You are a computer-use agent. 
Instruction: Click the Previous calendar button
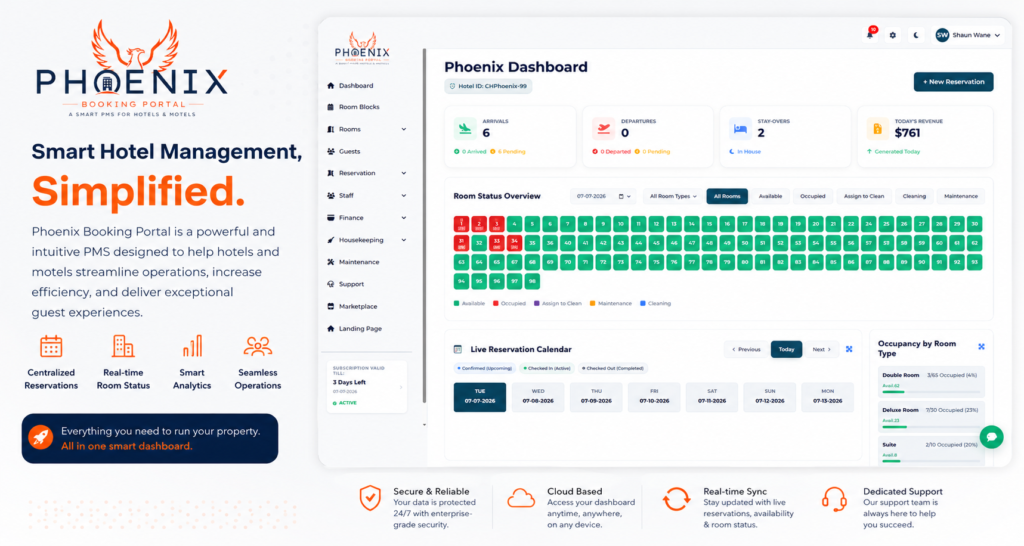click(746, 349)
